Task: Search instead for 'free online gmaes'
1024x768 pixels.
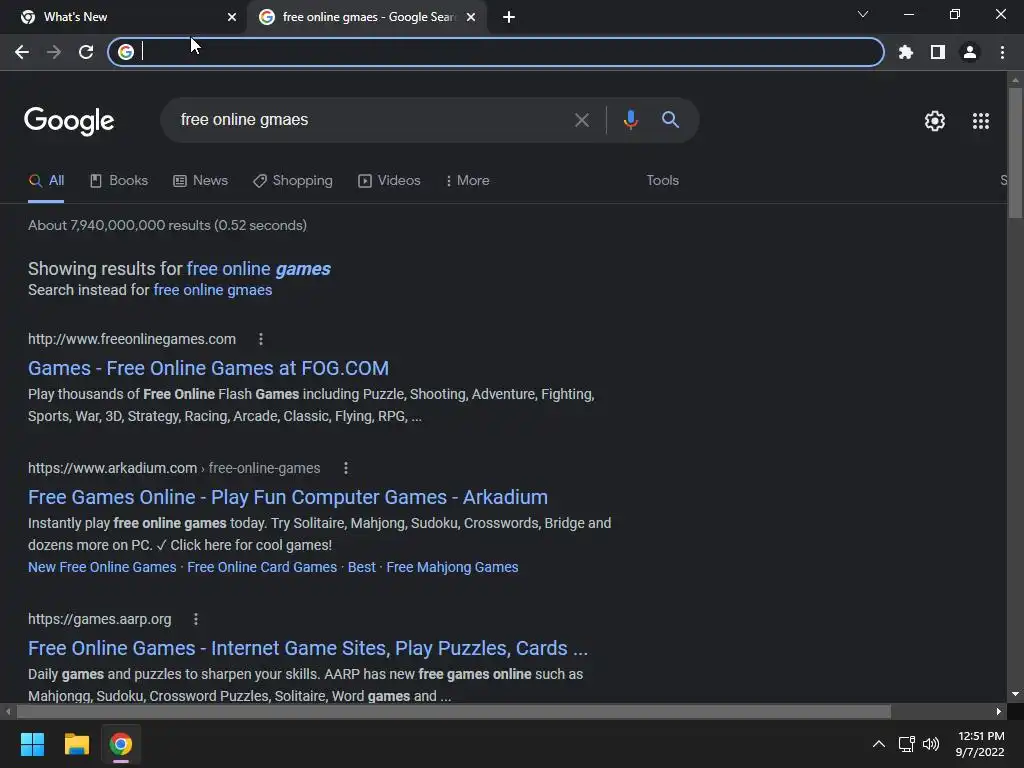Action: [x=213, y=290]
